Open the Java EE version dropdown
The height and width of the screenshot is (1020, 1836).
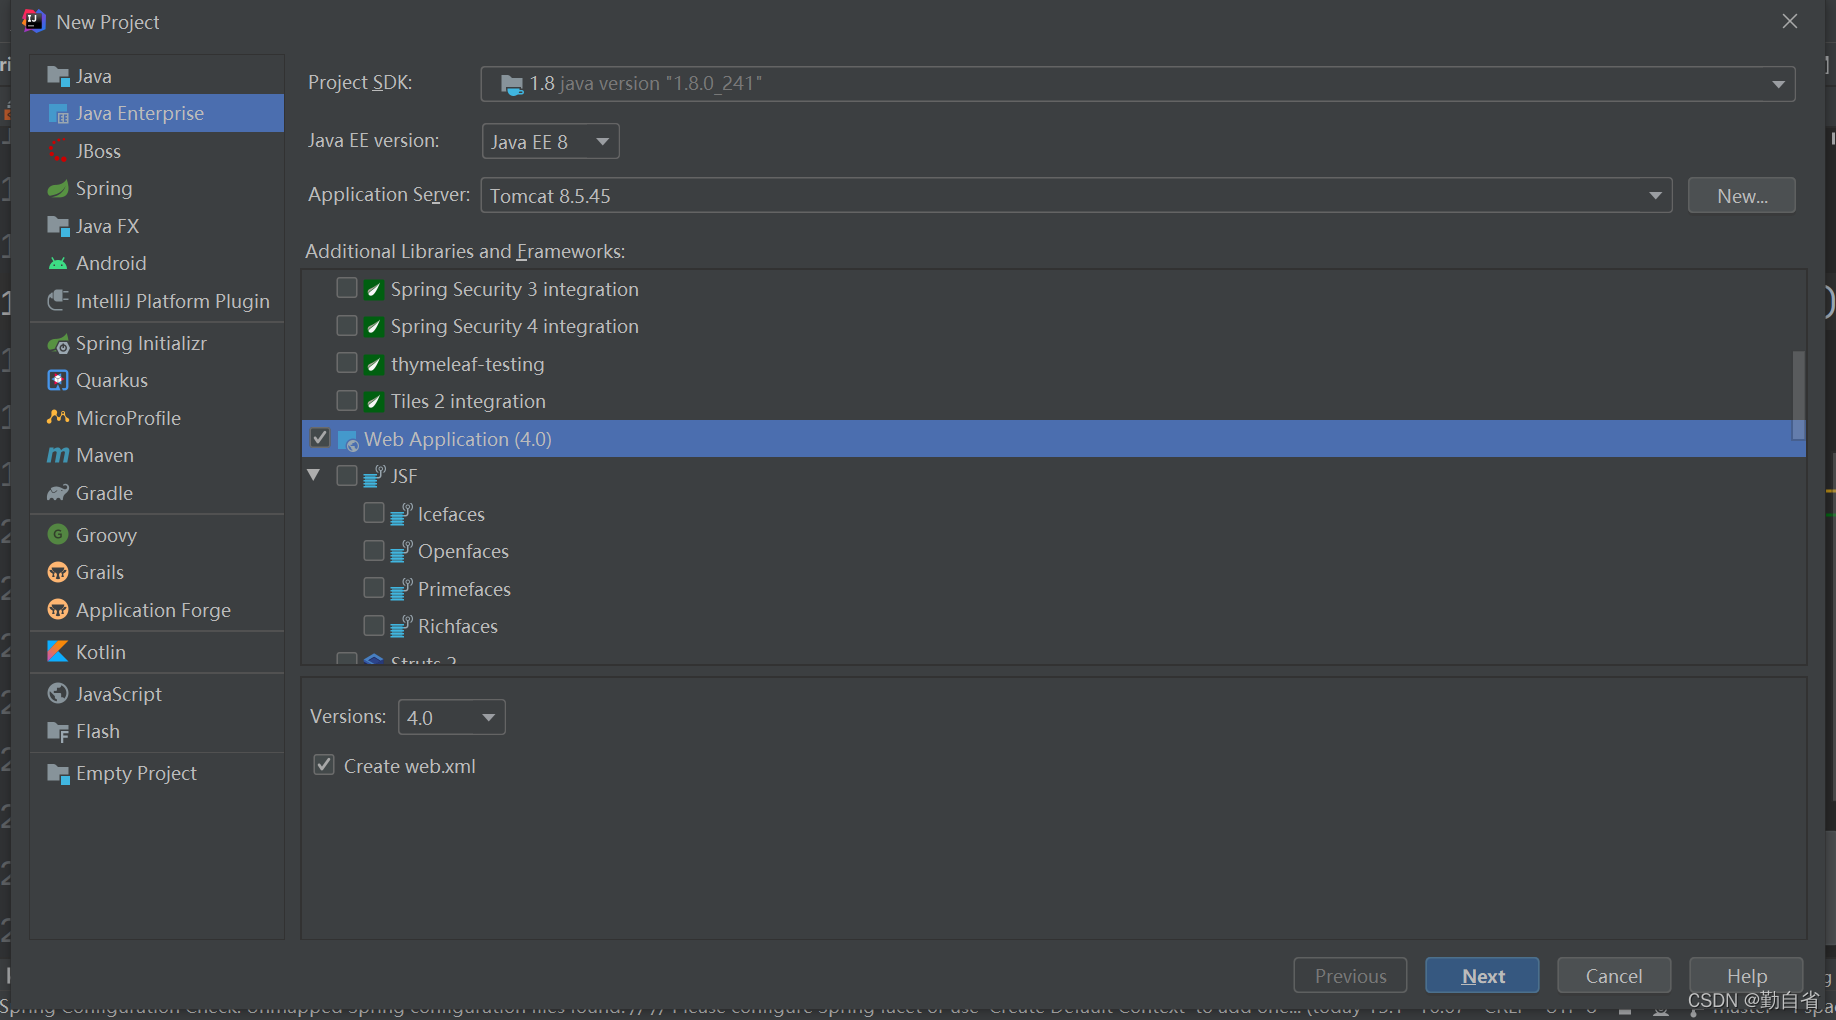pyautogui.click(x=550, y=142)
